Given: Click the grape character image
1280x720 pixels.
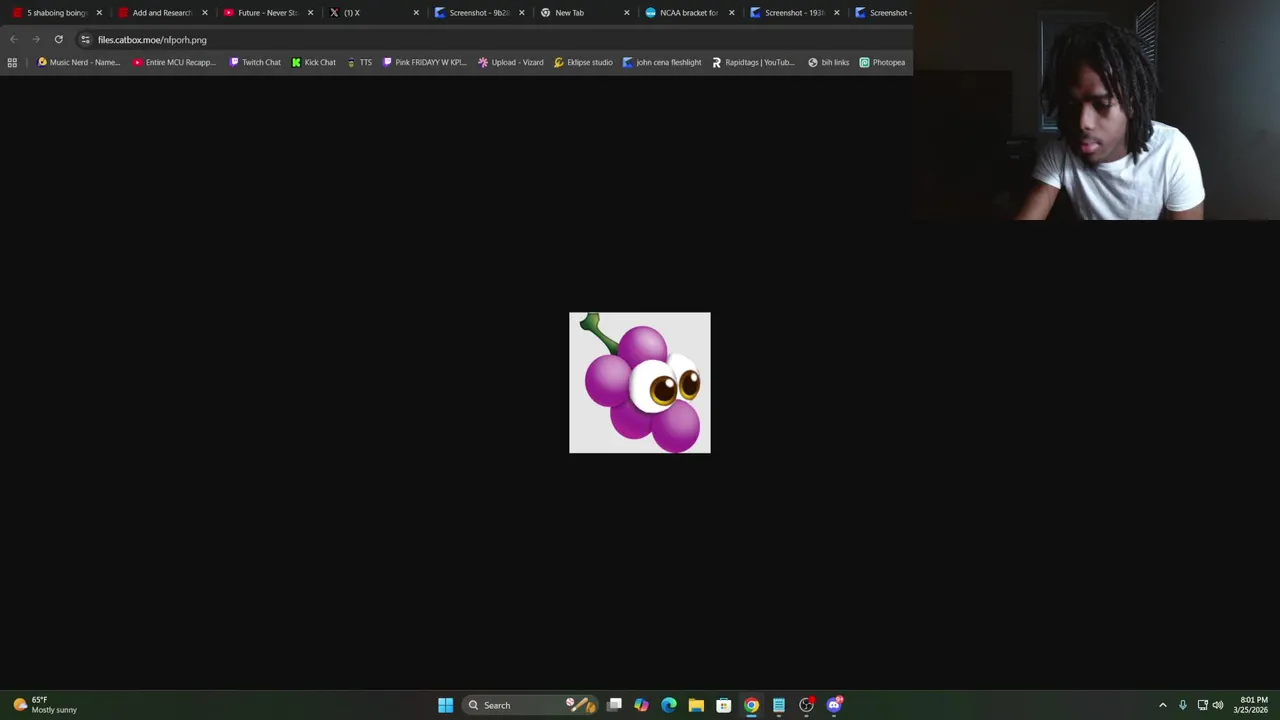Looking at the screenshot, I should pos(640,383).
